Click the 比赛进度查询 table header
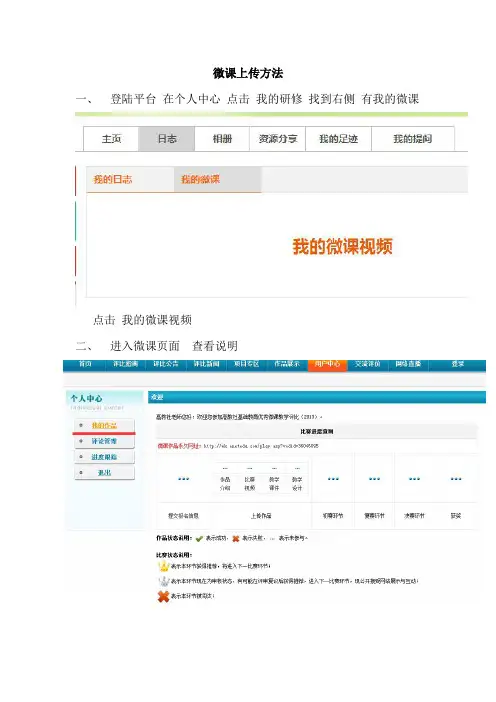The image size is (496, 702). [316, 432]
